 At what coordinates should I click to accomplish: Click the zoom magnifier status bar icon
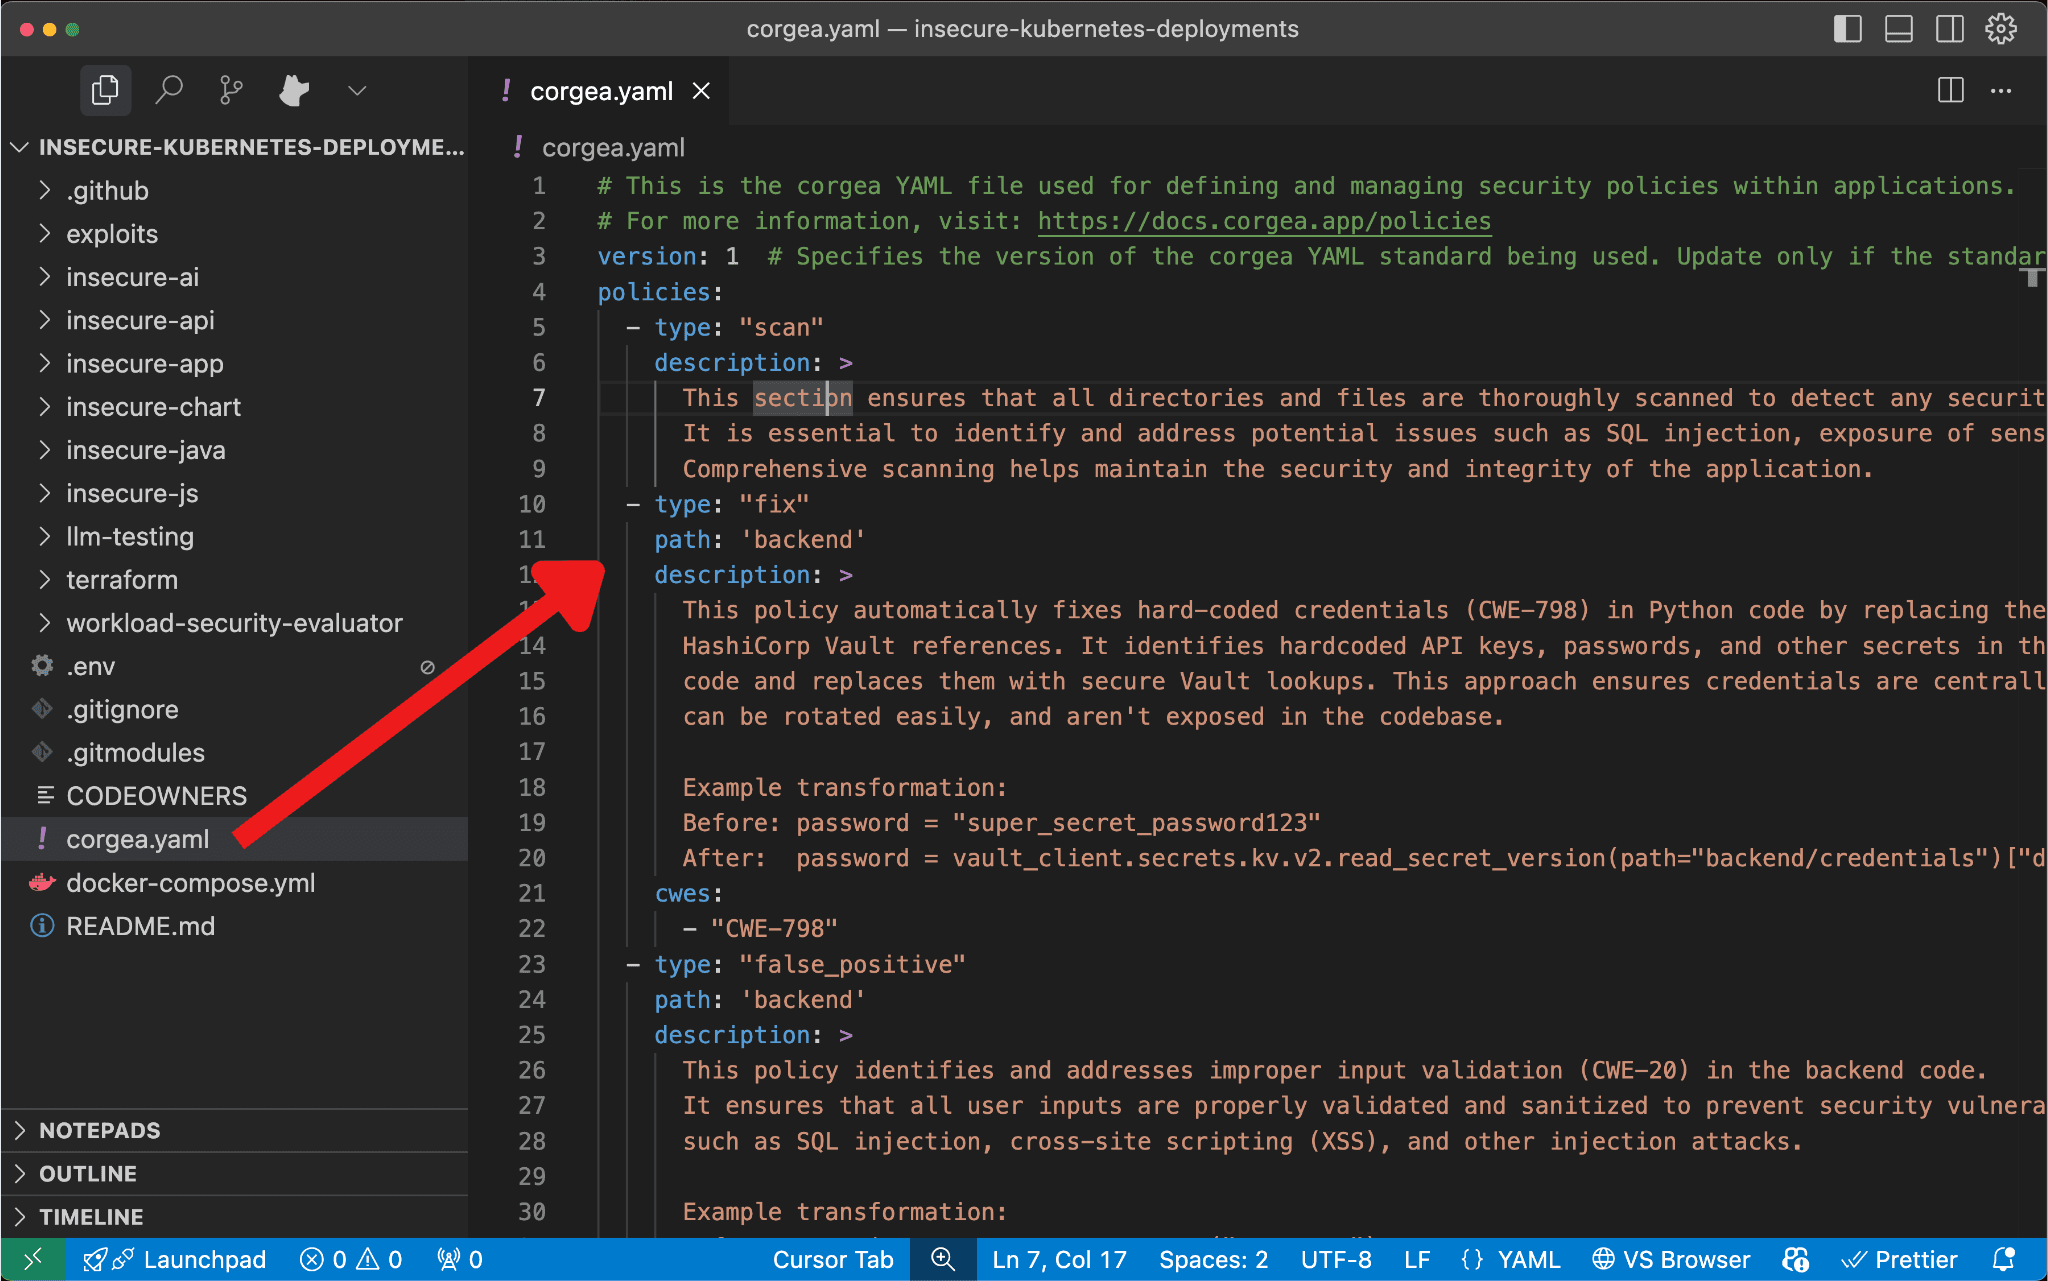pyautogui.click(x=943, y=1259)
